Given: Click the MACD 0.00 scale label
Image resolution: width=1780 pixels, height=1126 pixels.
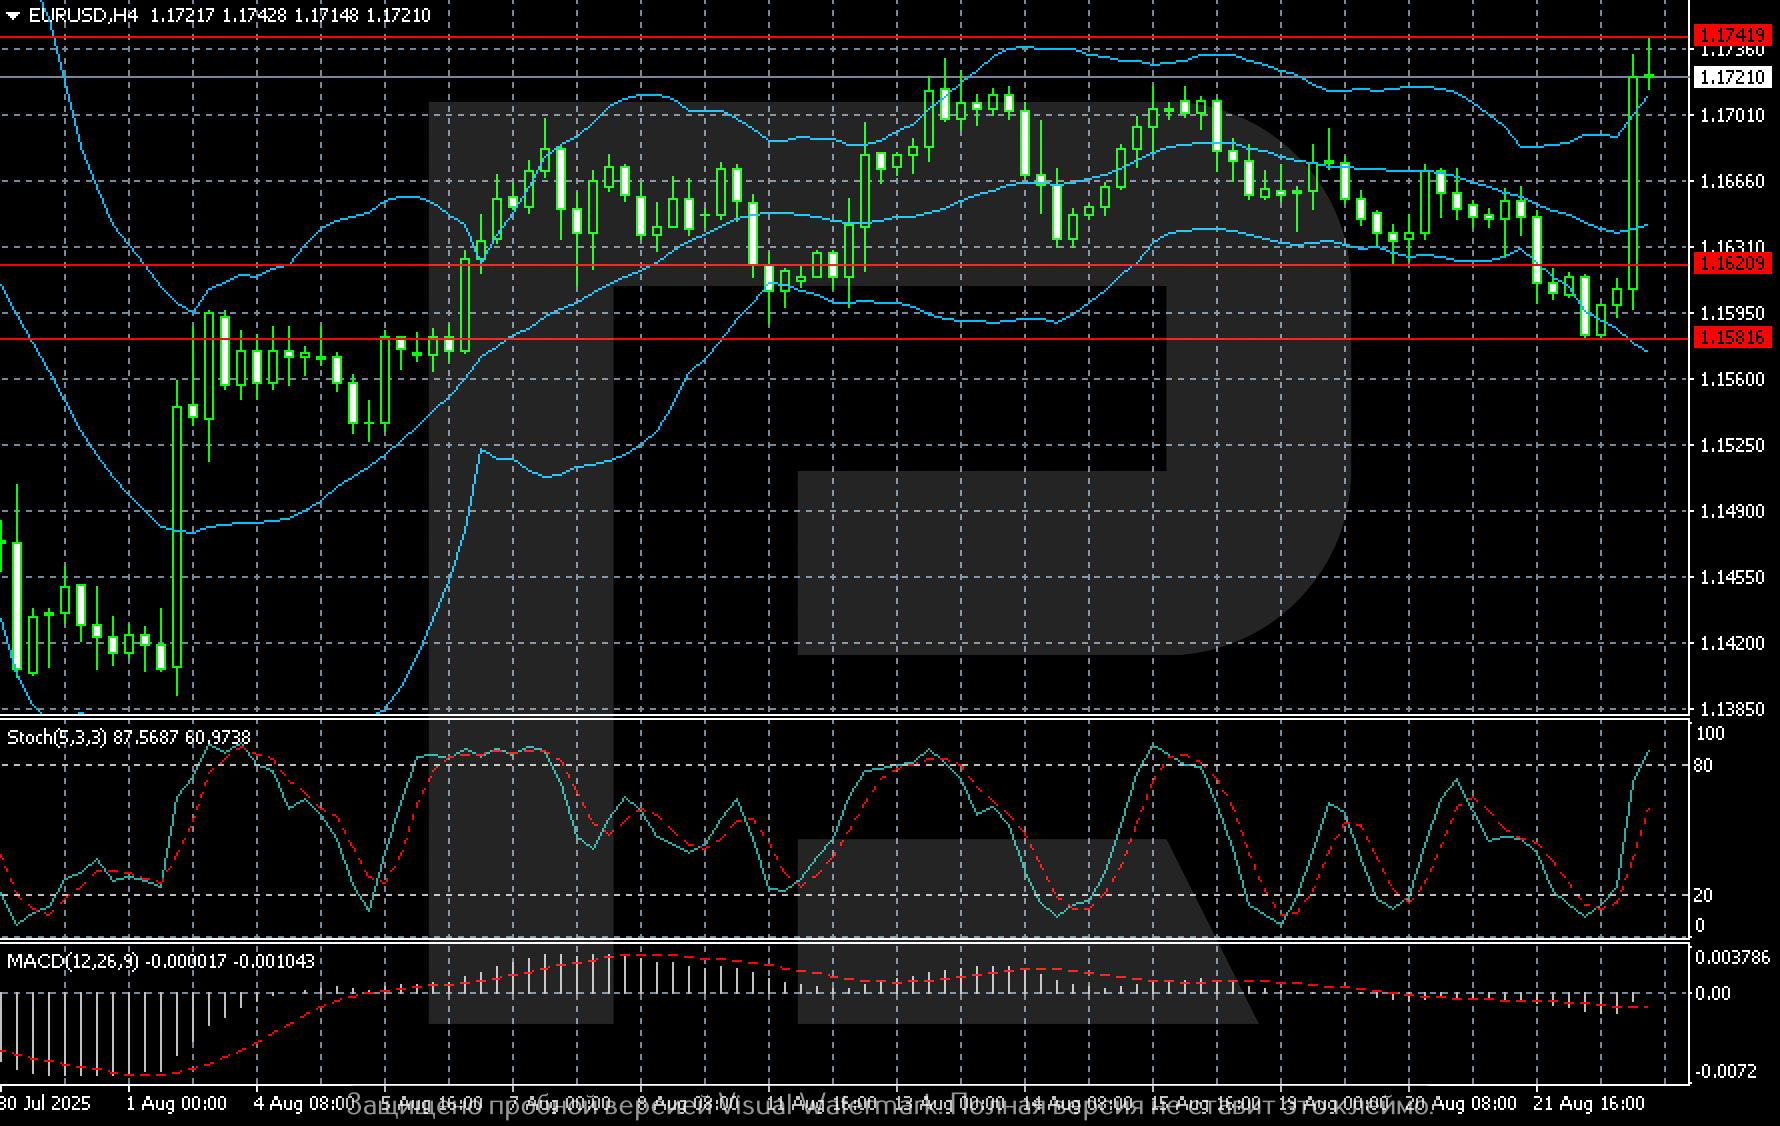Looking at the screenshot, I should tap(1712, 994).
